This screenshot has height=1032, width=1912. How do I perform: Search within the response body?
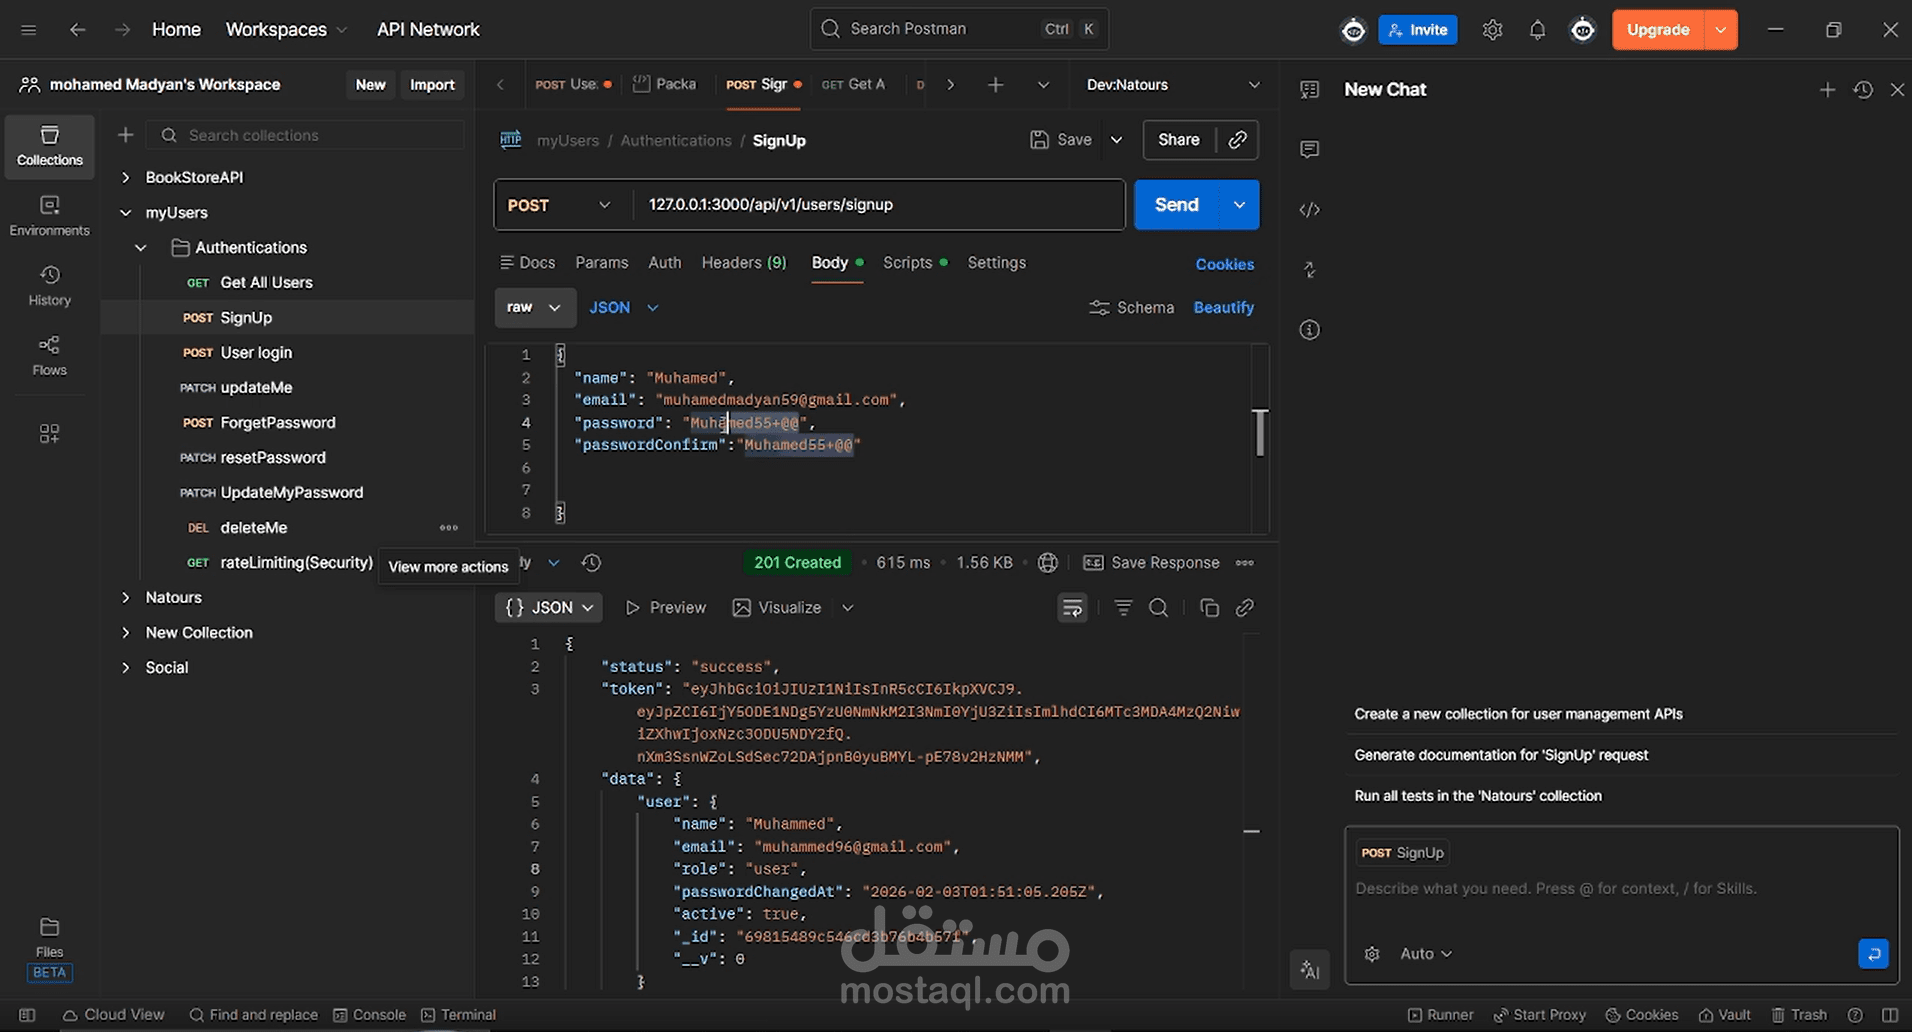pos(1159,608)
